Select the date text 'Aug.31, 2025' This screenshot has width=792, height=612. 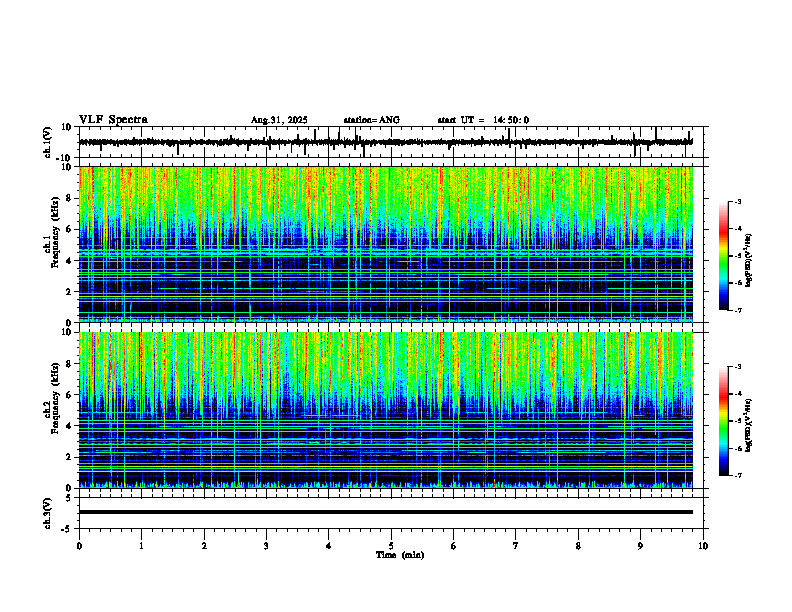pyautogui.click(x=279, y=120)
